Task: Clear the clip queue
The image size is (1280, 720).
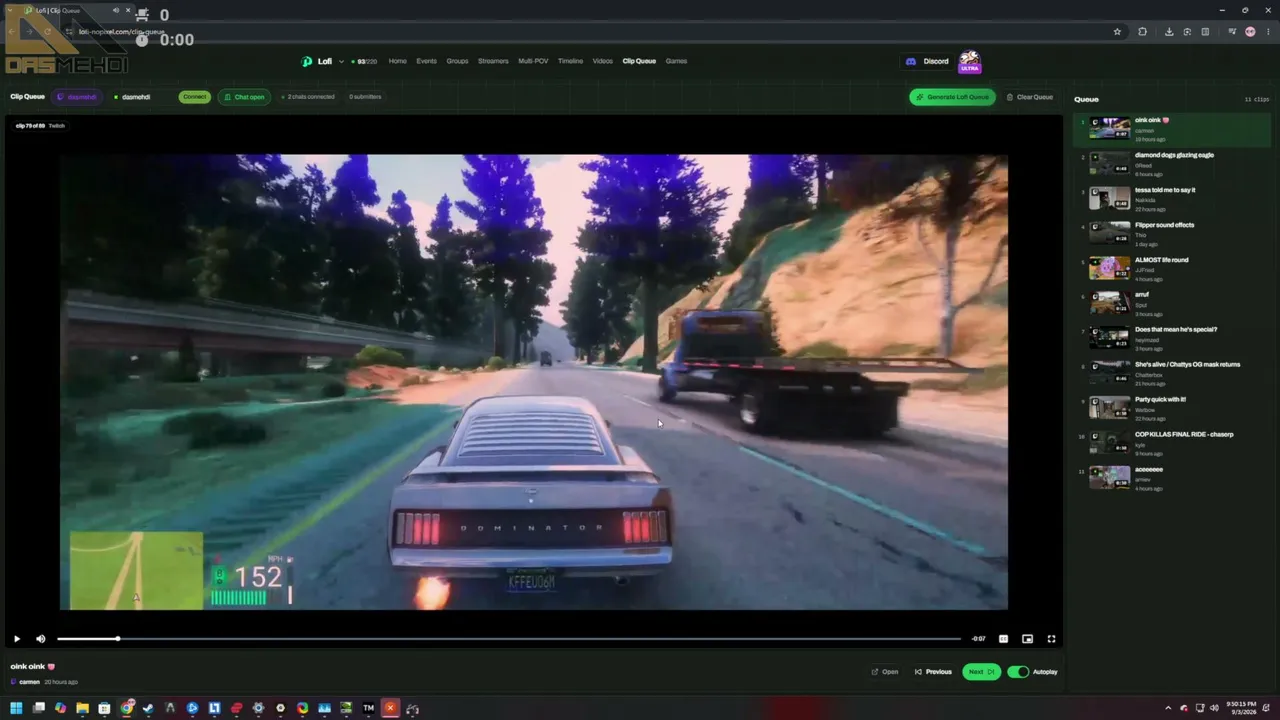Action: (1029, 97)
